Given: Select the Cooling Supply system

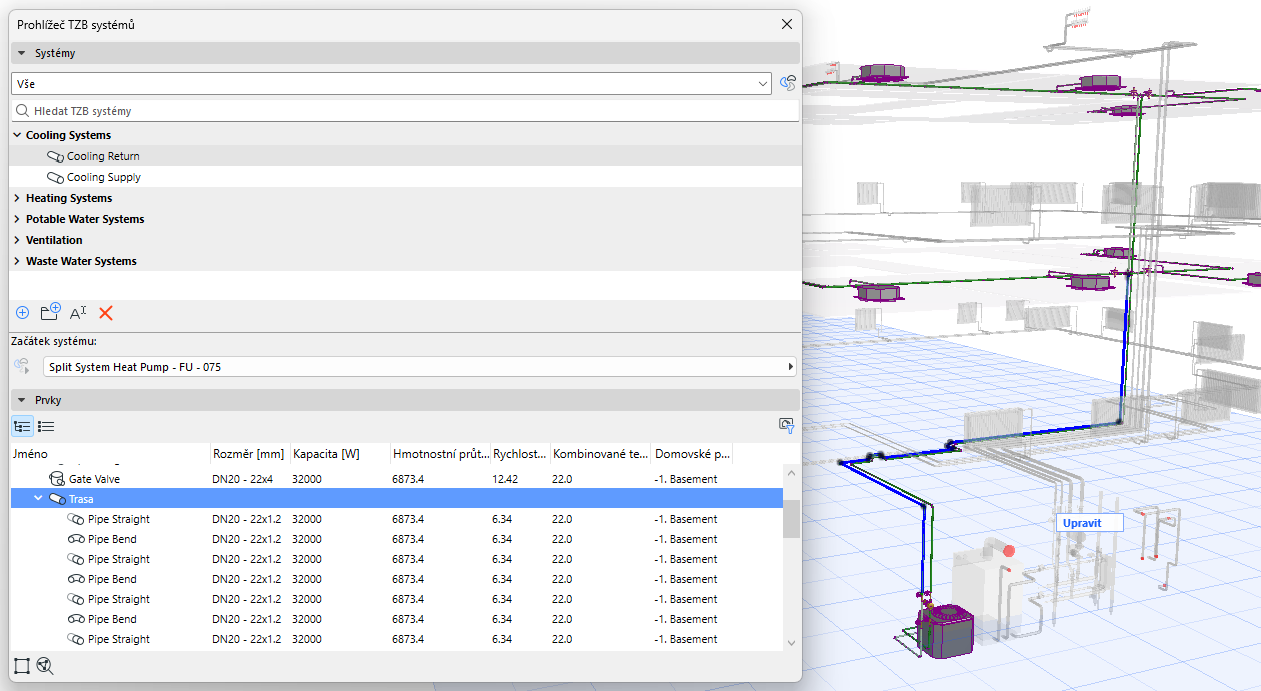Looking at the screenshot, I should tap(405, 177).
